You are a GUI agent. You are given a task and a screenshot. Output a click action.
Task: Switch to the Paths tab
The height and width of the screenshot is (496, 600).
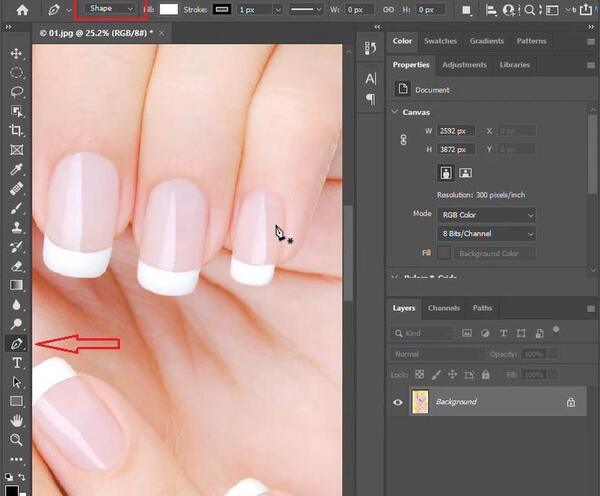482,308
